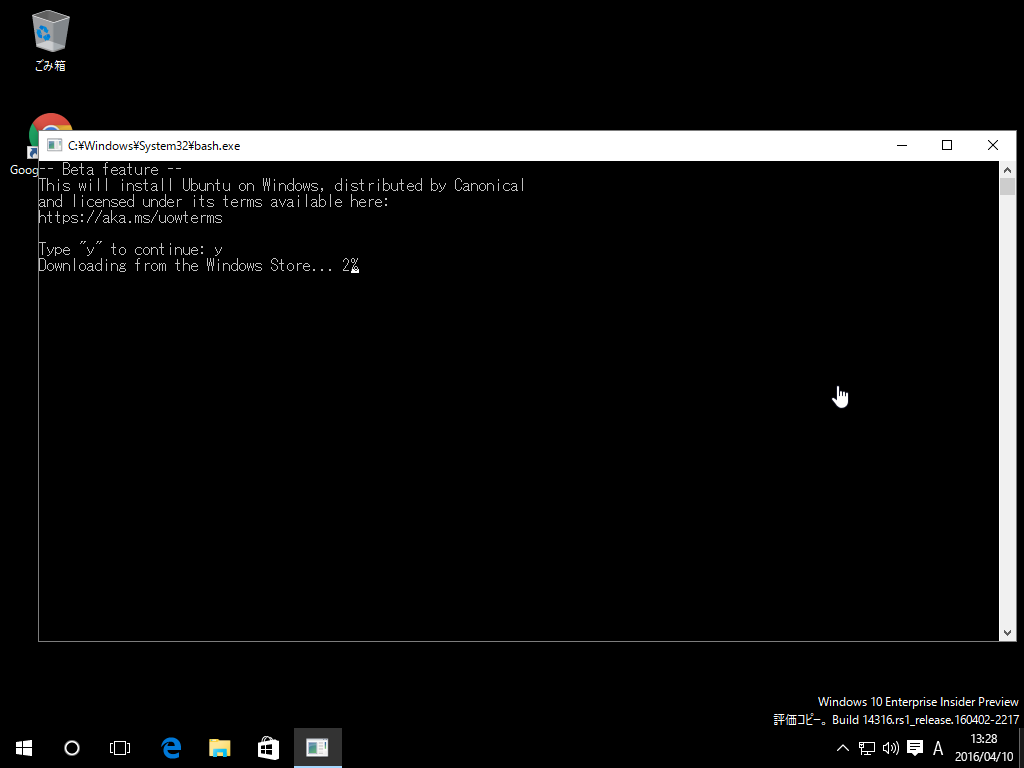Close the bash.exe window
The height and width of the screenshot is (768, 1024).
993,146
